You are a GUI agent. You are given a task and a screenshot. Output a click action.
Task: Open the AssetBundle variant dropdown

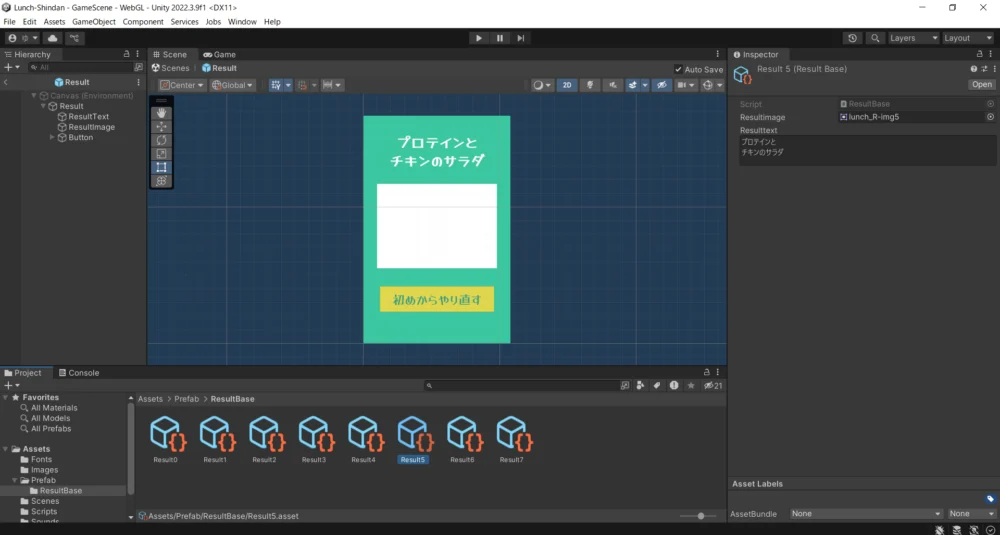pyautogui.click(x=971, y=513)
